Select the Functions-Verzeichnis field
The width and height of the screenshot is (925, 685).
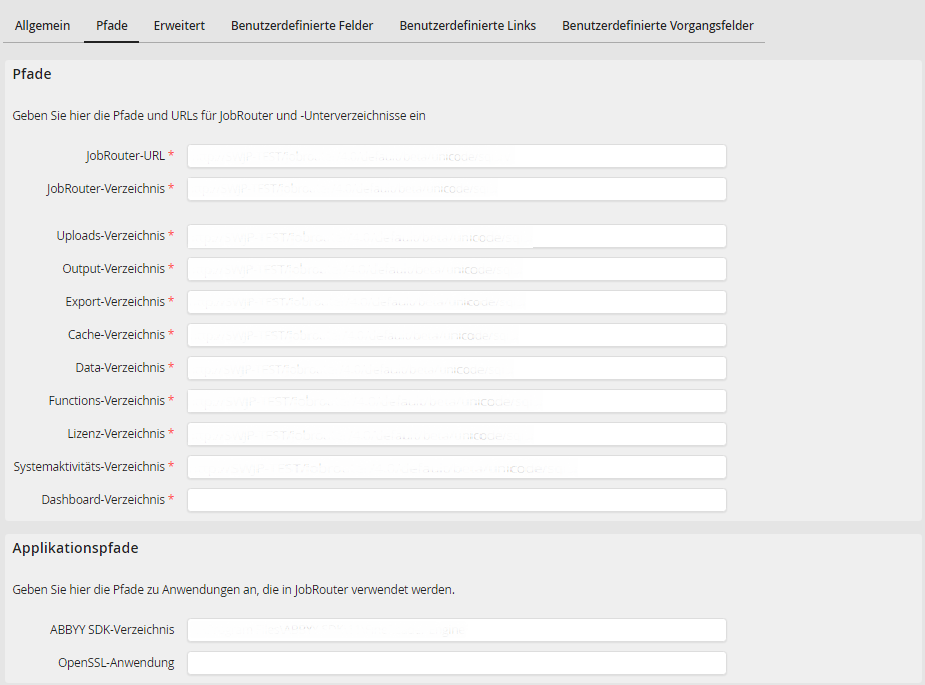(x=456, y=401)
